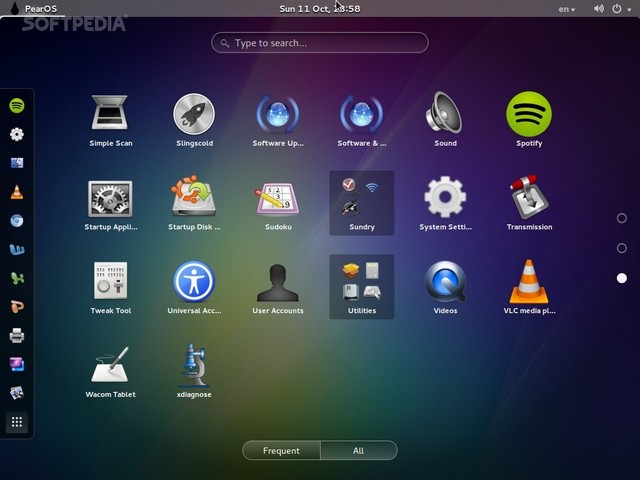640x480 pixels.
Task: Open the en keyboard layout dropdown
Action: [x=567, y=9]
